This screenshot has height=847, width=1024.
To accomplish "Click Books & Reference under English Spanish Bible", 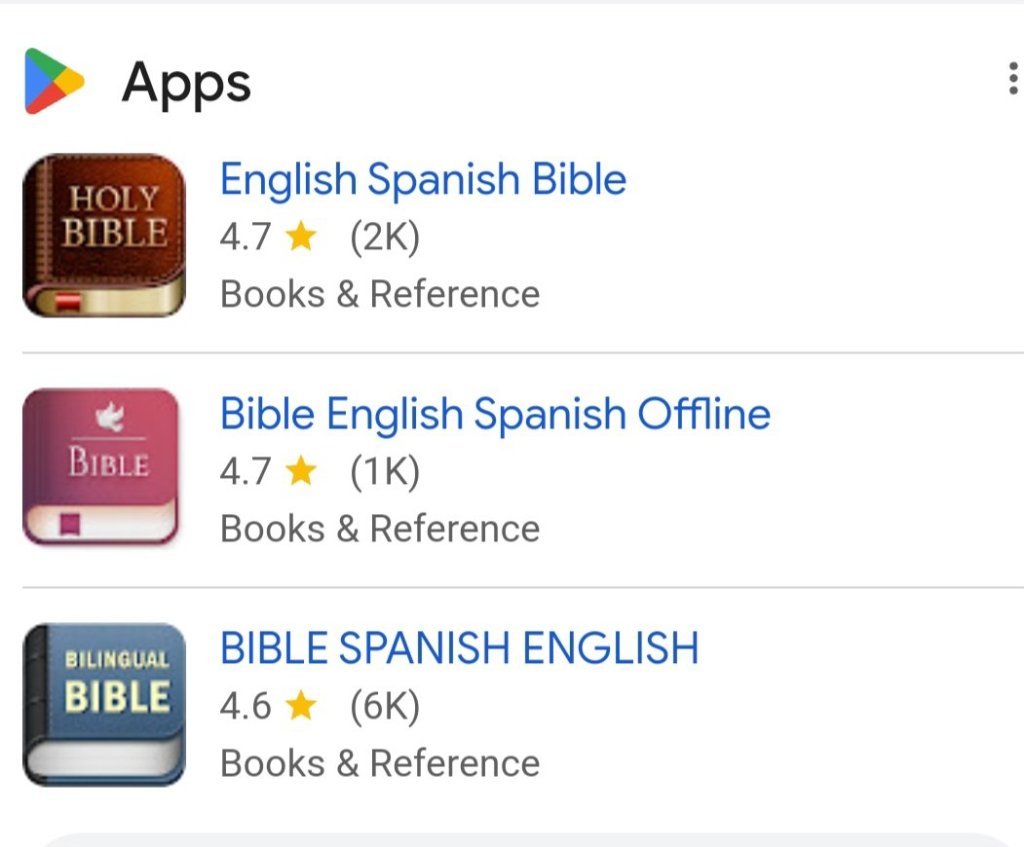I will (x=379, y=294).
